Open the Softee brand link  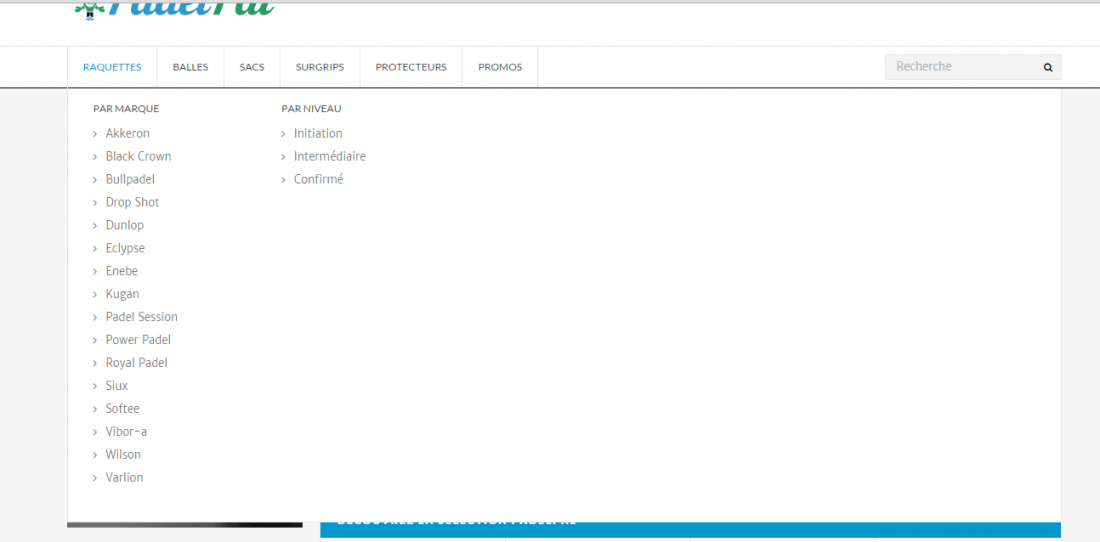(x=123, y=409)
